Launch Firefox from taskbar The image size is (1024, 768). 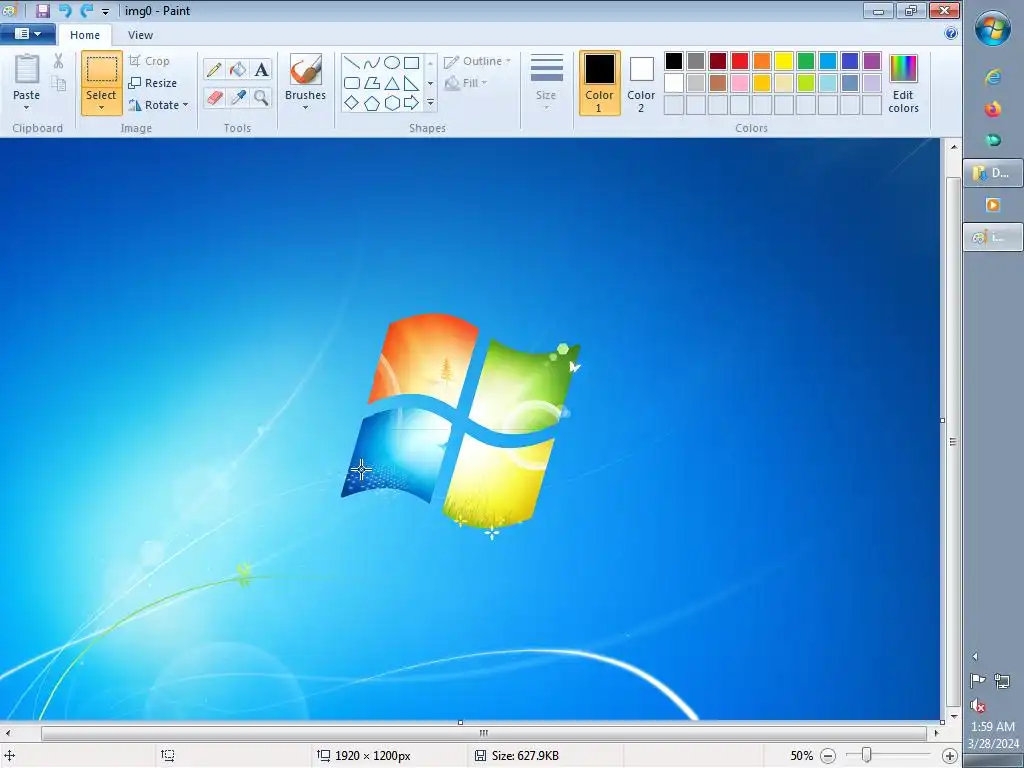click(993, 109)
